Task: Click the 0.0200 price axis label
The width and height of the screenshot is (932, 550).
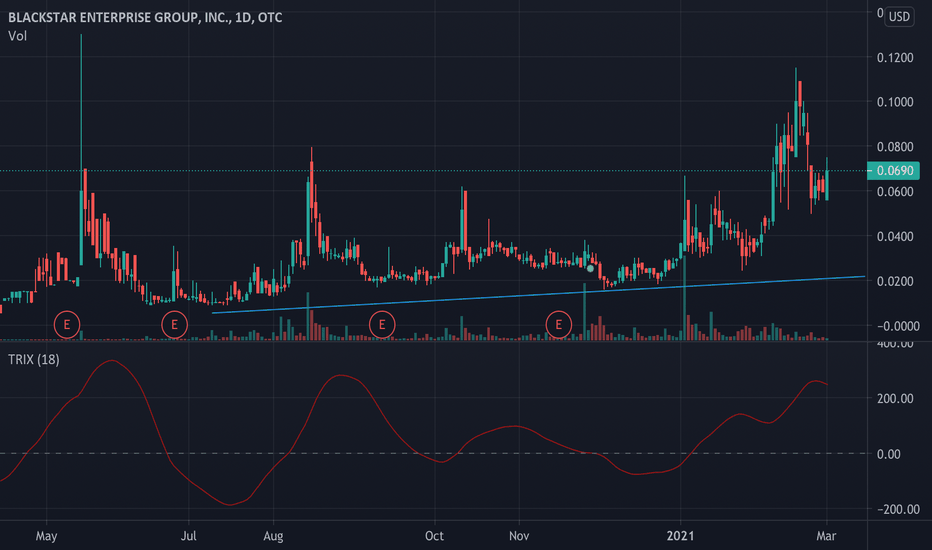Action: (895, 281)
